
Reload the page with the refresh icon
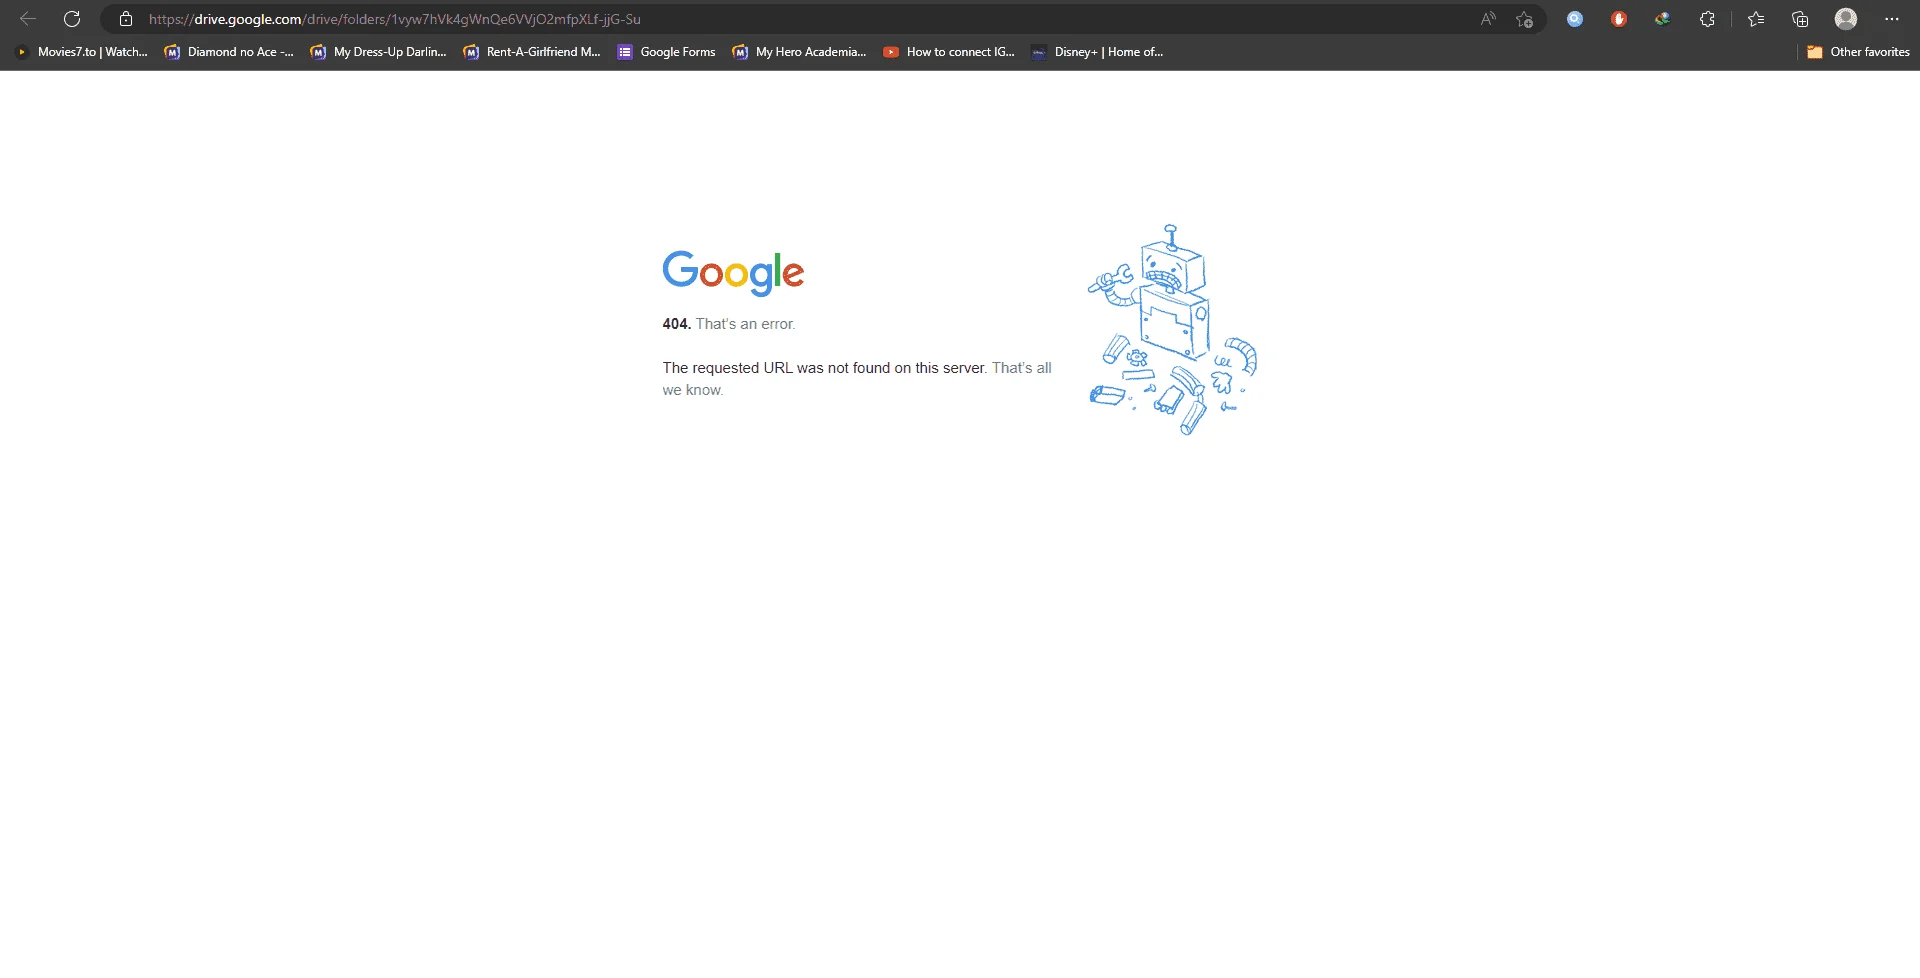(x=72, y=19)
